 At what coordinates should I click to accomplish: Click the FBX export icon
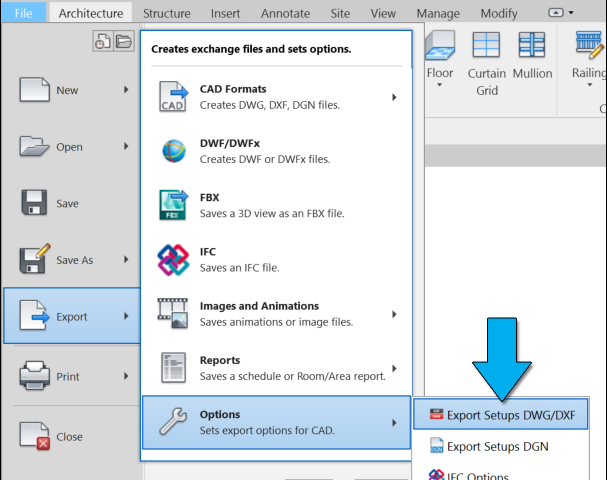pyautogui.click(x=173, y=205)
